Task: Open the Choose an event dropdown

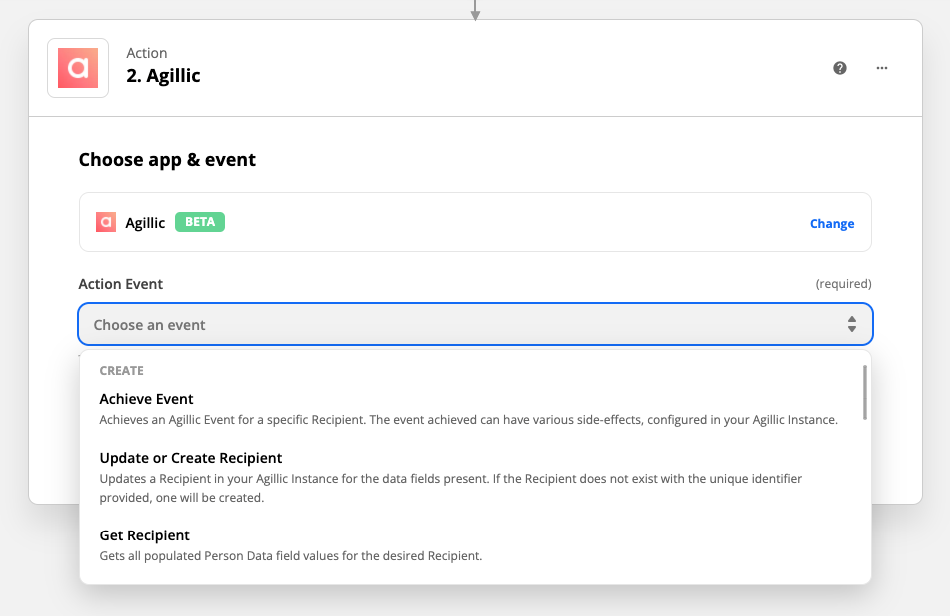Action: (x=475, y=324)
